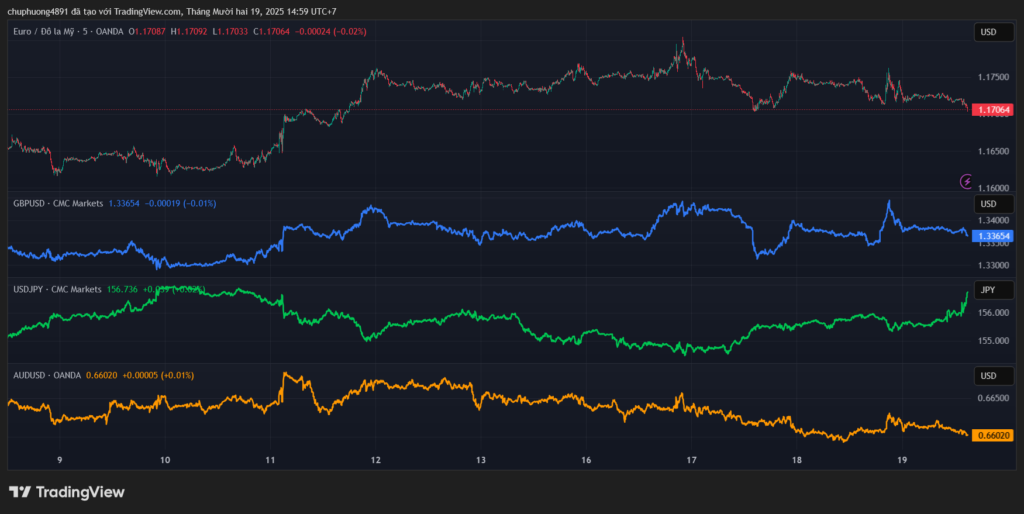Open the USD currency selector for AUDUSD pane
The image size is (1024, 514).
pyautogui.click(x=987, y=376)
